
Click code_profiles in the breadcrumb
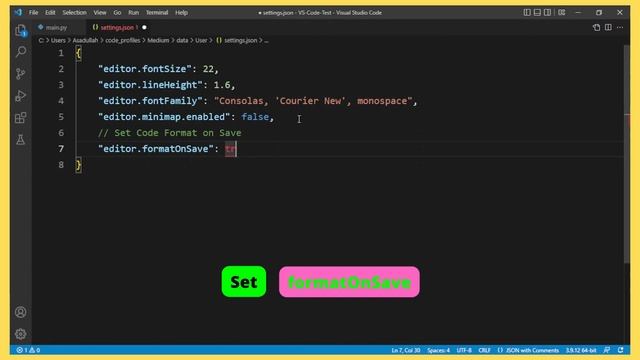click(x=122, y=40)
